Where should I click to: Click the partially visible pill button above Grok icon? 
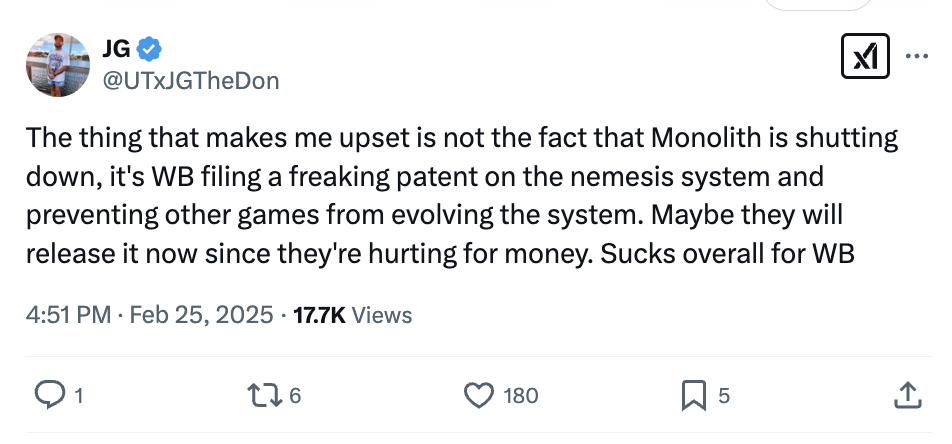point(816,4)
